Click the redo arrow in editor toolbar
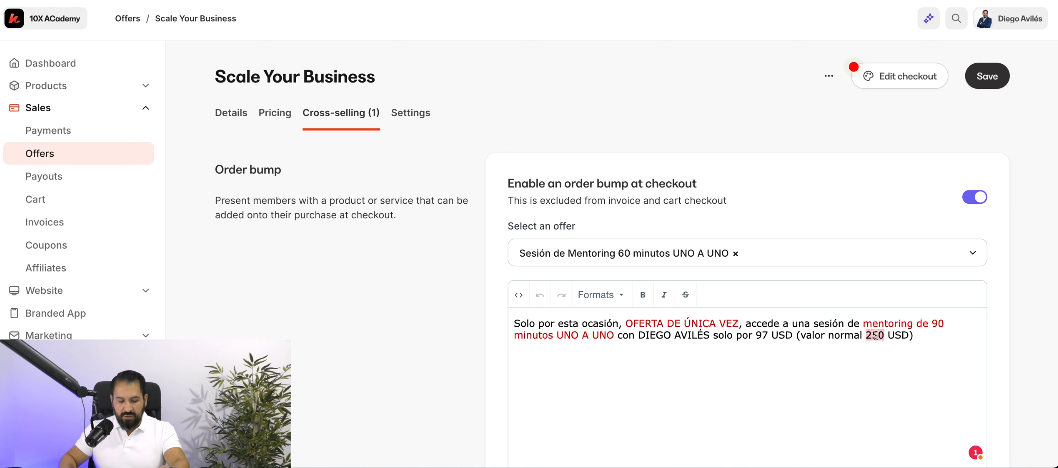 (x=561, y=295)
